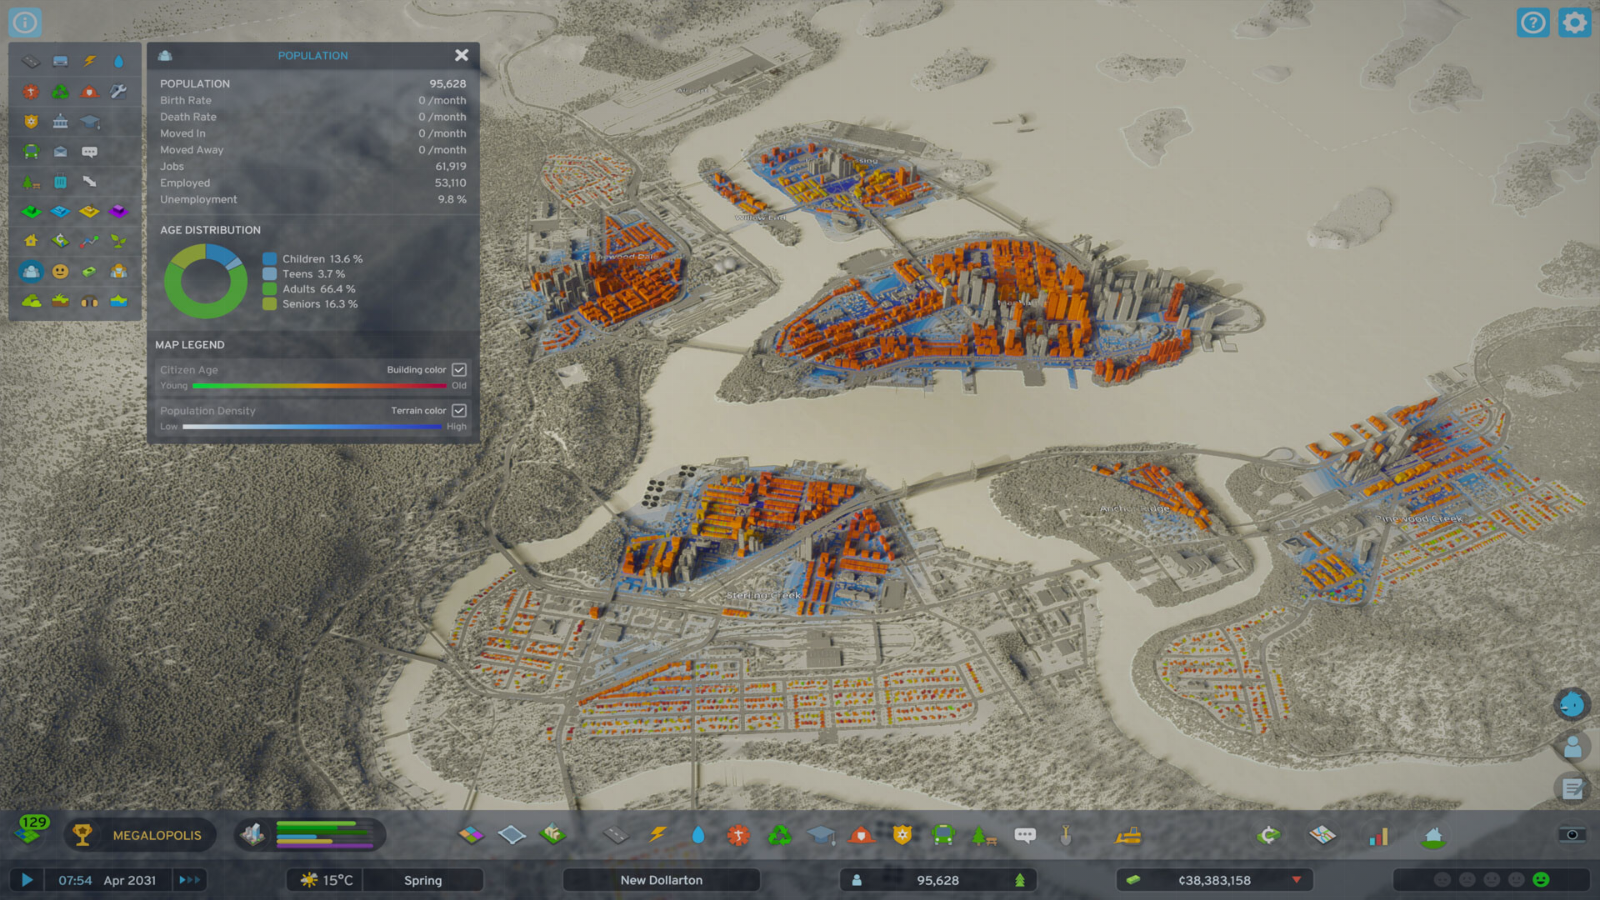Open the Police build menu in bottom toolbar
1600x900 pixels.
pyautogui.click(x=902, y=835)
